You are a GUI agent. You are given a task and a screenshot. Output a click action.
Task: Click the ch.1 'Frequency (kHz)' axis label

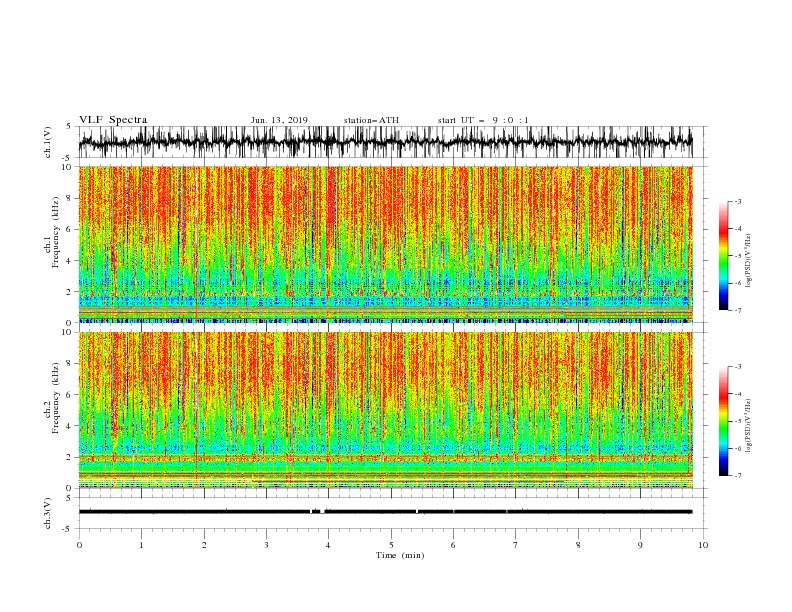click(56, 232)
